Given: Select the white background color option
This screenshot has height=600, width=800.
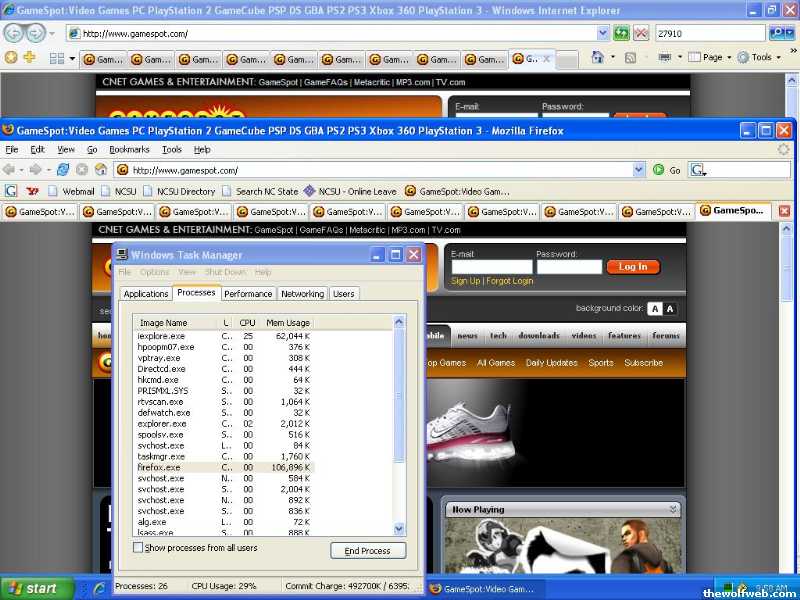Looking at the screenshot, I should click(654, 309).
